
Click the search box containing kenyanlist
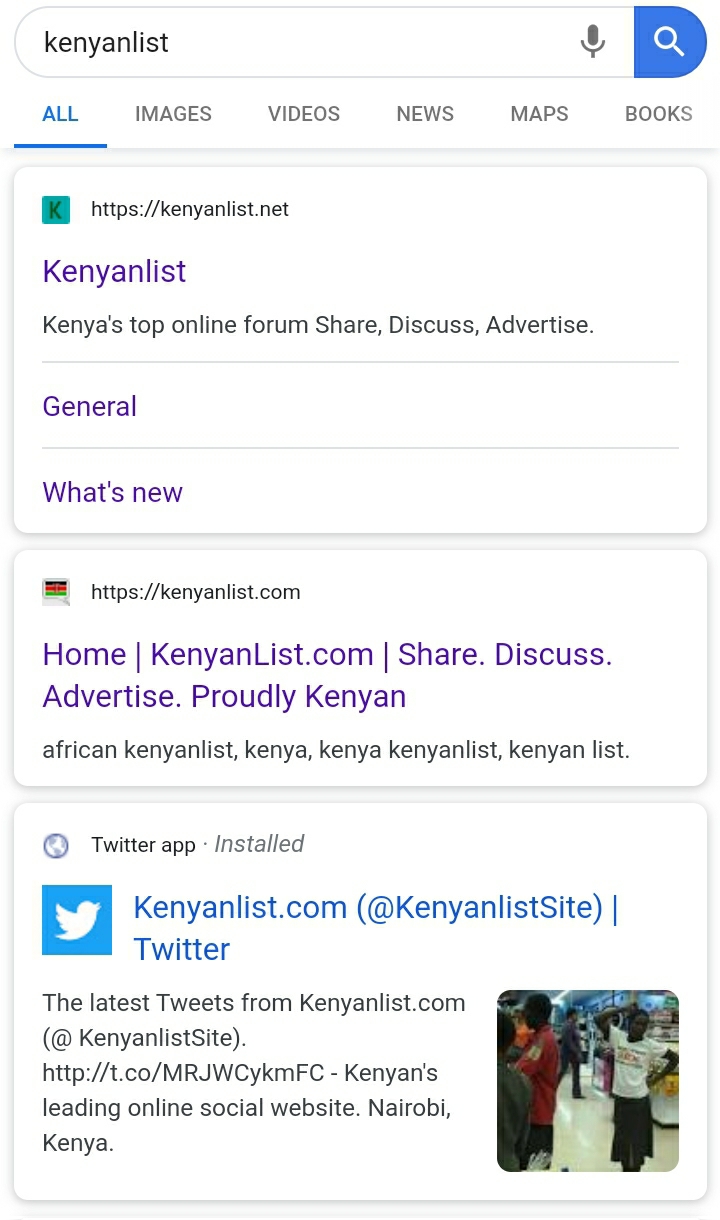point(300,42)
